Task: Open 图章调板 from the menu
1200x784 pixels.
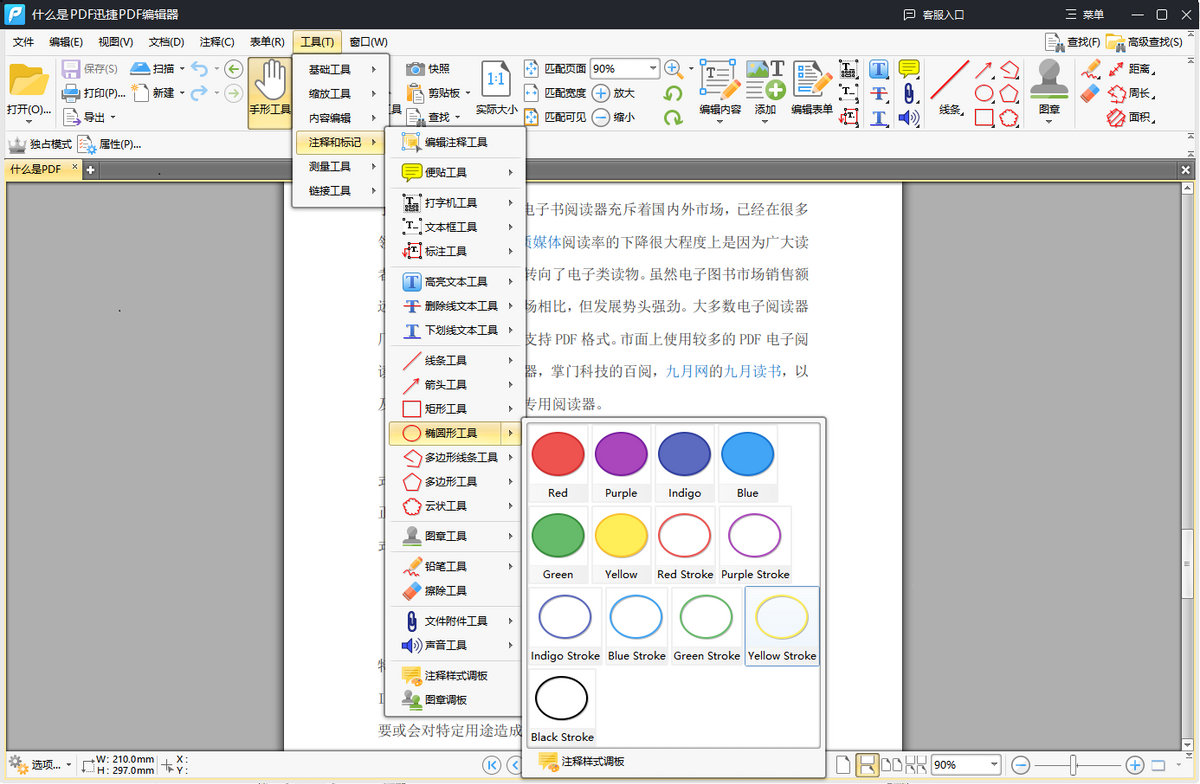Action: 456,700
